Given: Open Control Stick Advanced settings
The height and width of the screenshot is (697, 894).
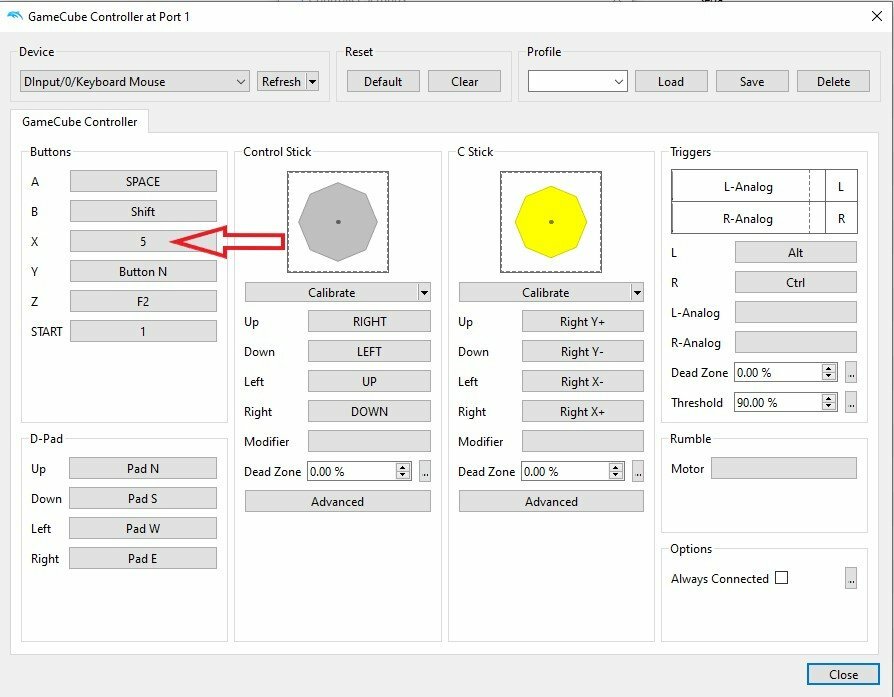Looking at the screenshot, I should click(338, 501).
